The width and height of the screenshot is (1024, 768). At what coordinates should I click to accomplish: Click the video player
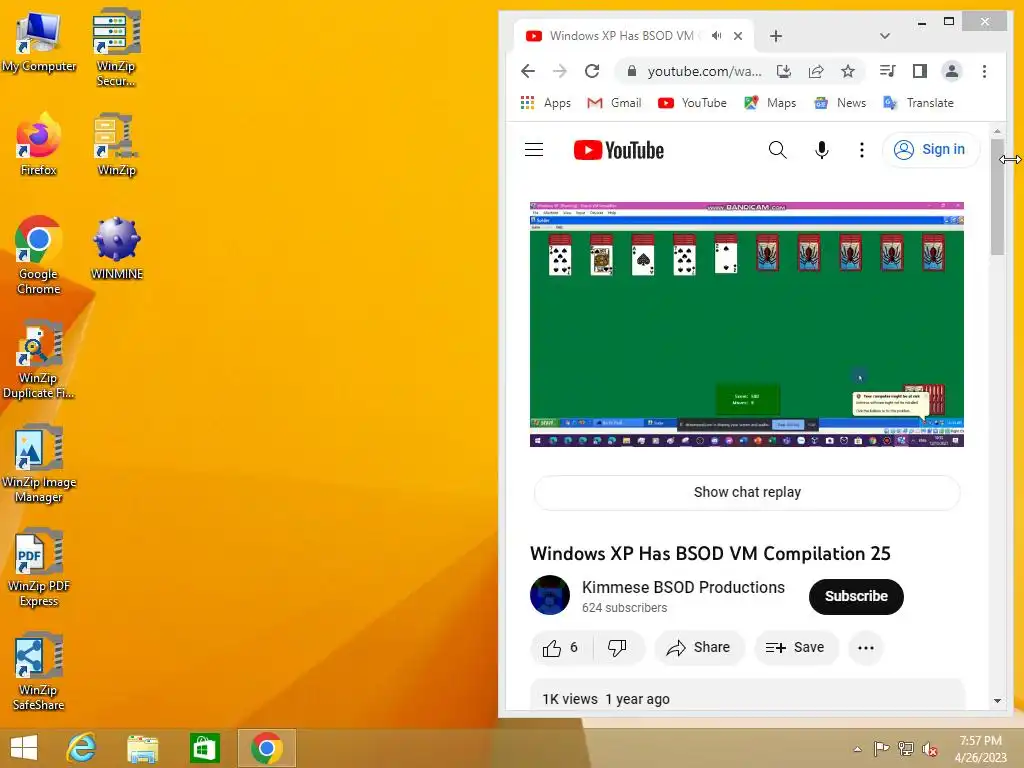746,325
